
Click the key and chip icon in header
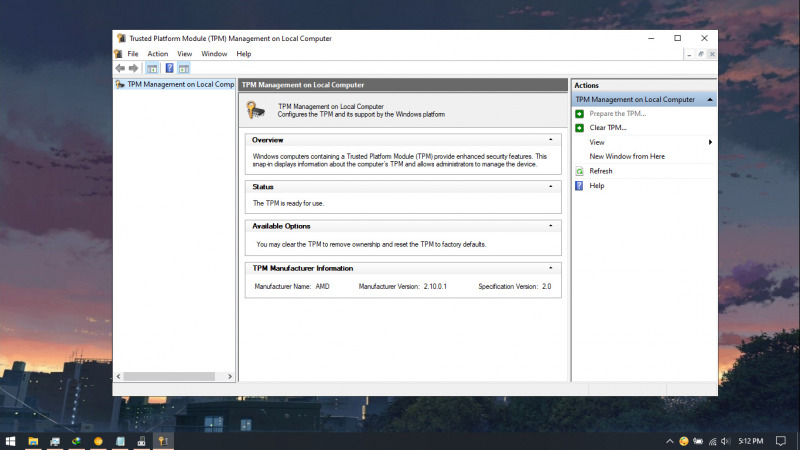(256, 110)
